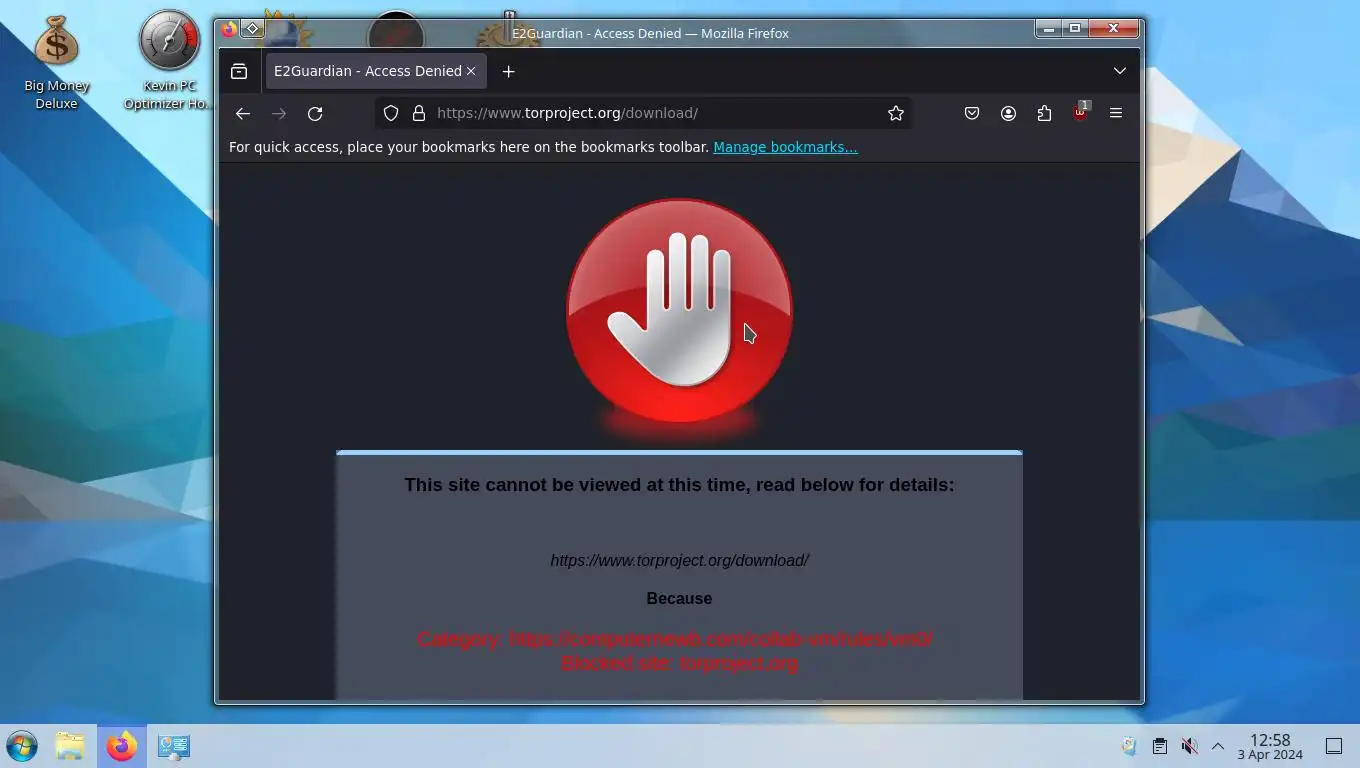Open Save to Pocket icon
This screenshot has height=768, width=1360.
click(x=972, y=113)
